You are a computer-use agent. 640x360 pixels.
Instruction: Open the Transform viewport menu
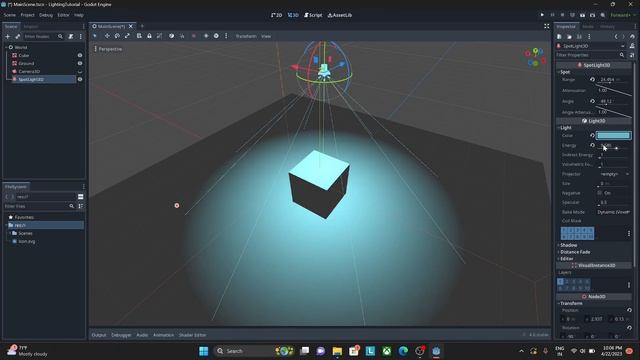tap(246, 36)
